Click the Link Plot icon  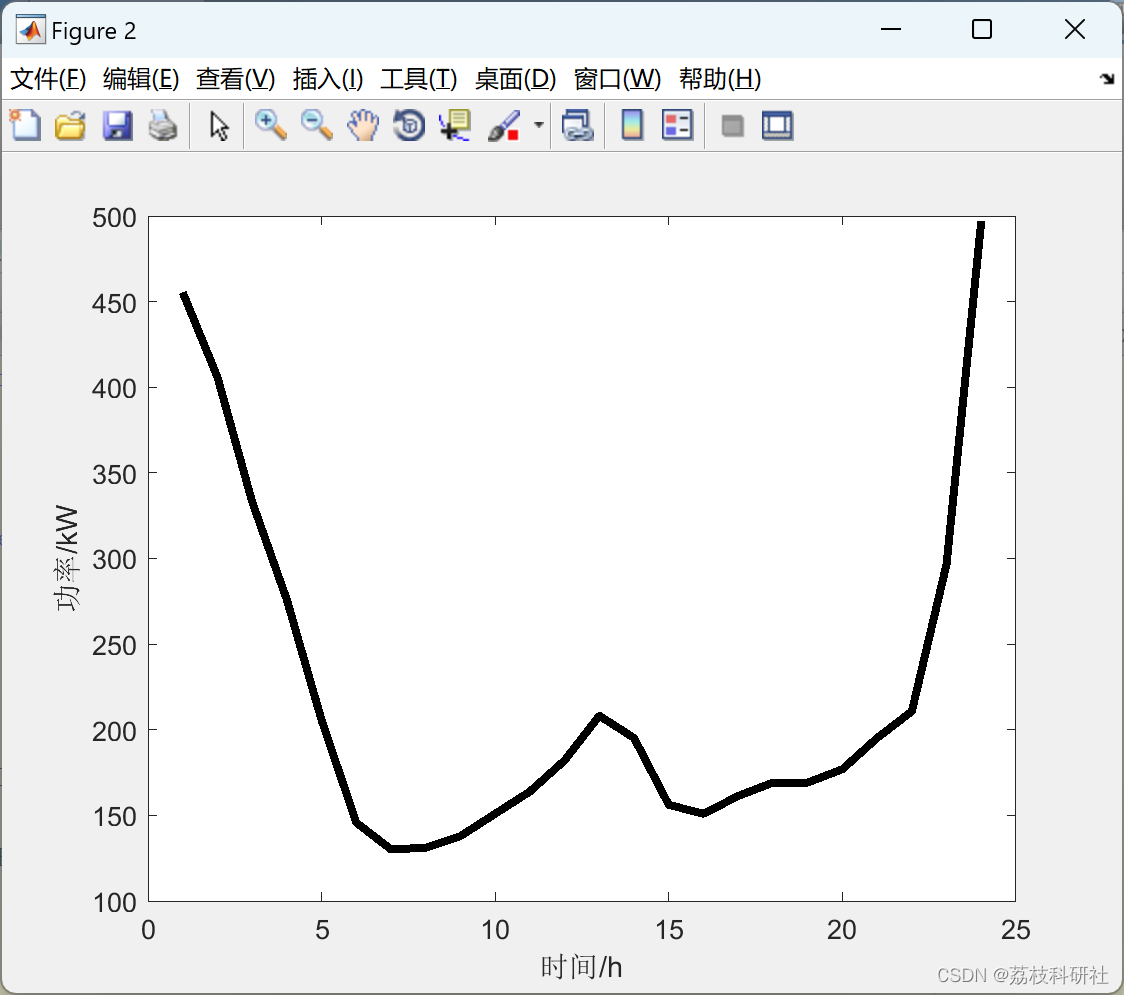[x=578, y=125]
